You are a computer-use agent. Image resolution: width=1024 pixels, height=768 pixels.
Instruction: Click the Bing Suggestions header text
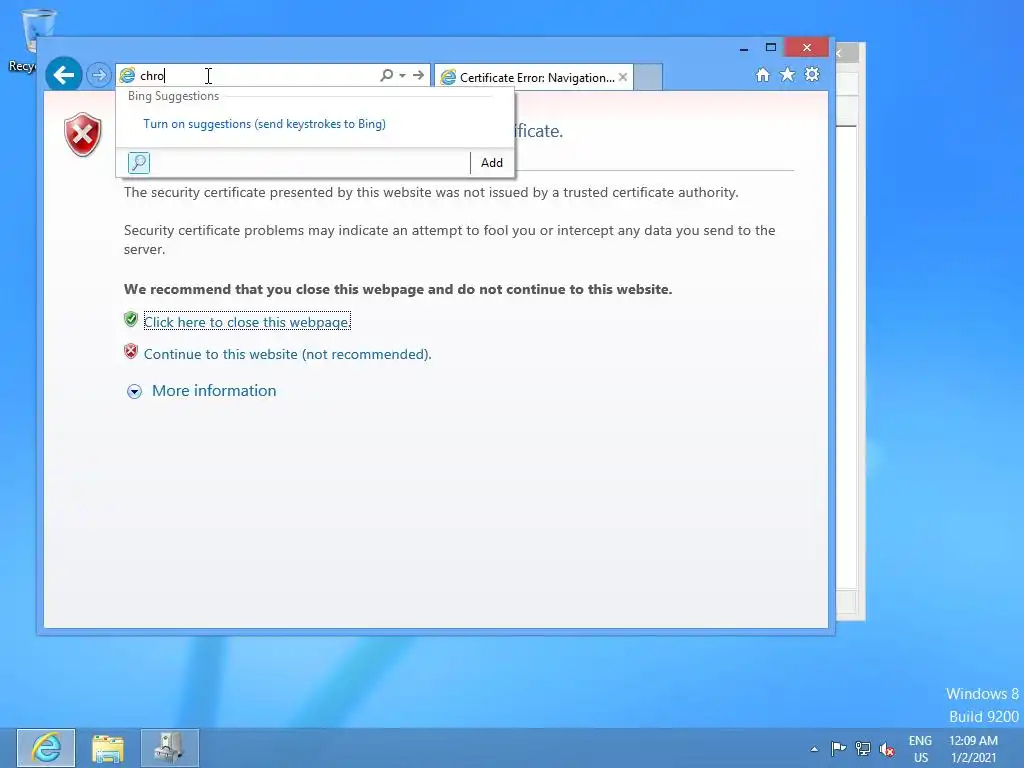173,96
